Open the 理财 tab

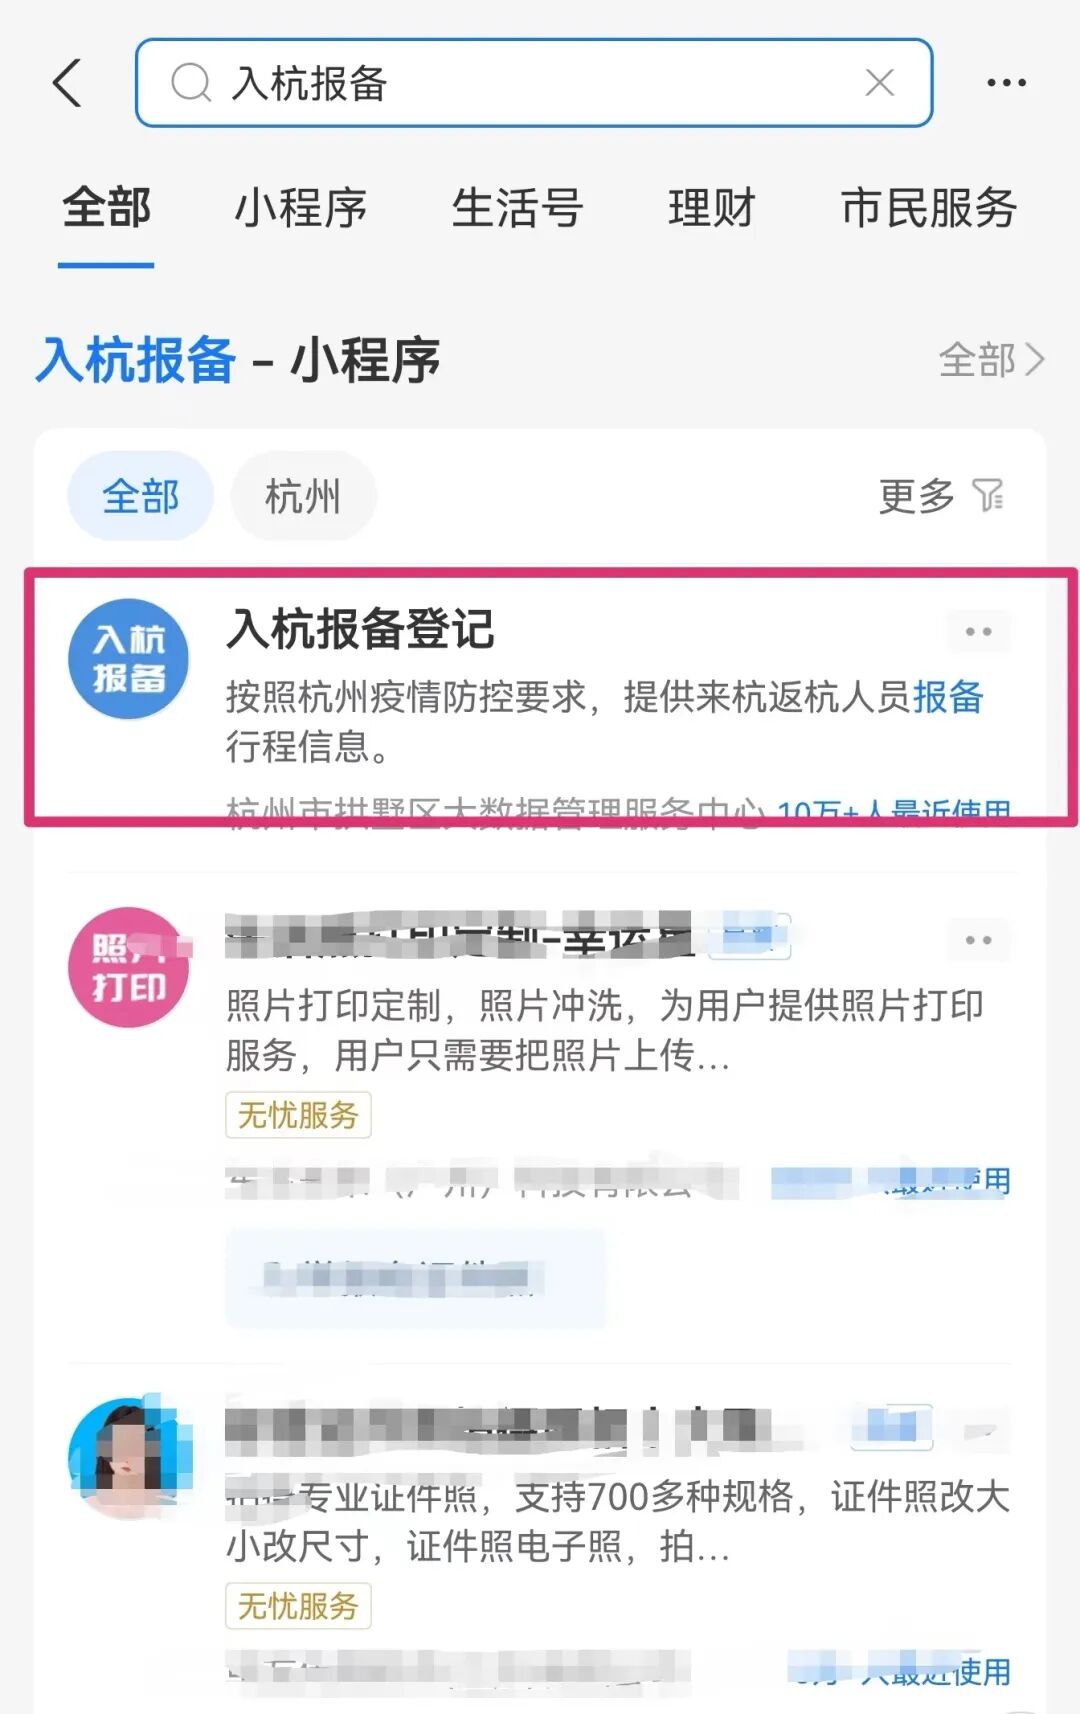pyautogui.click(x=712, y=208)
